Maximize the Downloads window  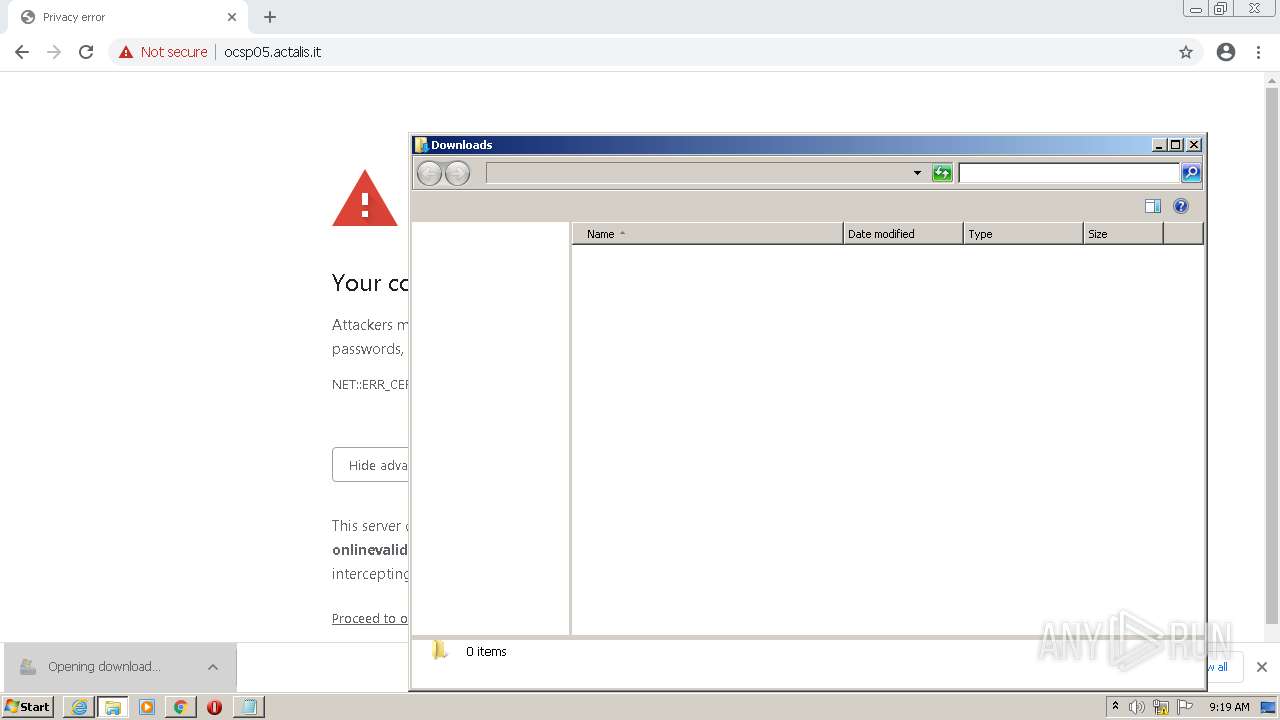tap(1176, 145)
